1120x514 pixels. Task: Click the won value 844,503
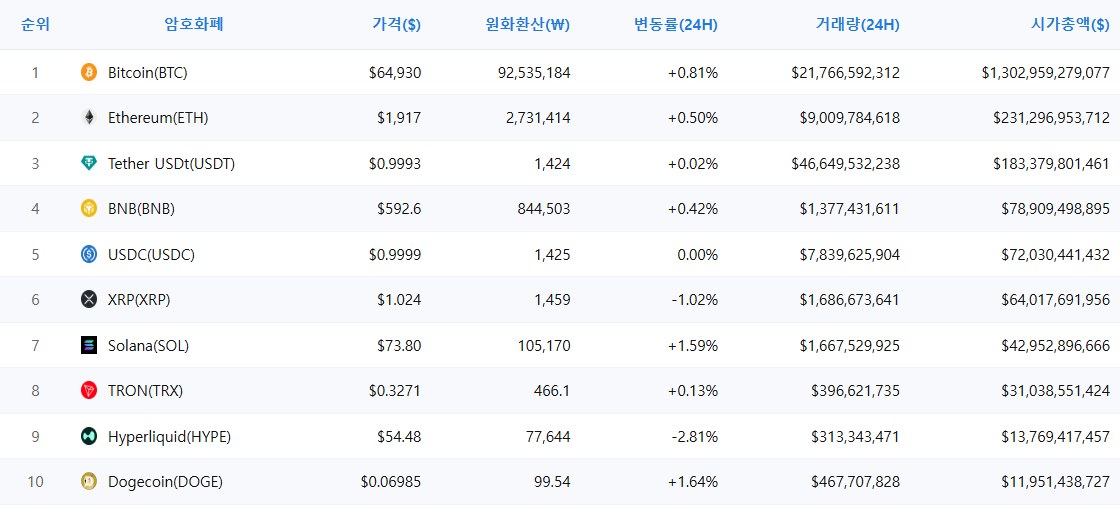(x=544, y=208)
